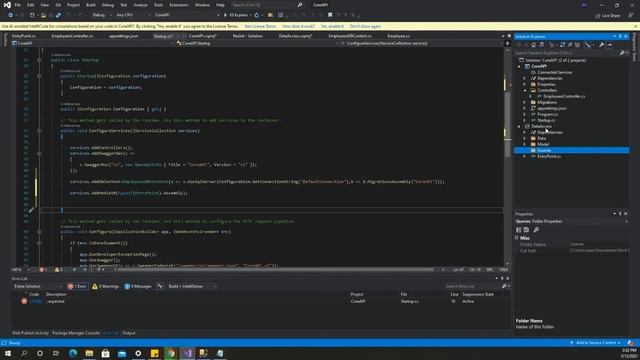640x360 pixels.
Task: Select Startup.cs in Solution Explorer
Action: point(546,120)
